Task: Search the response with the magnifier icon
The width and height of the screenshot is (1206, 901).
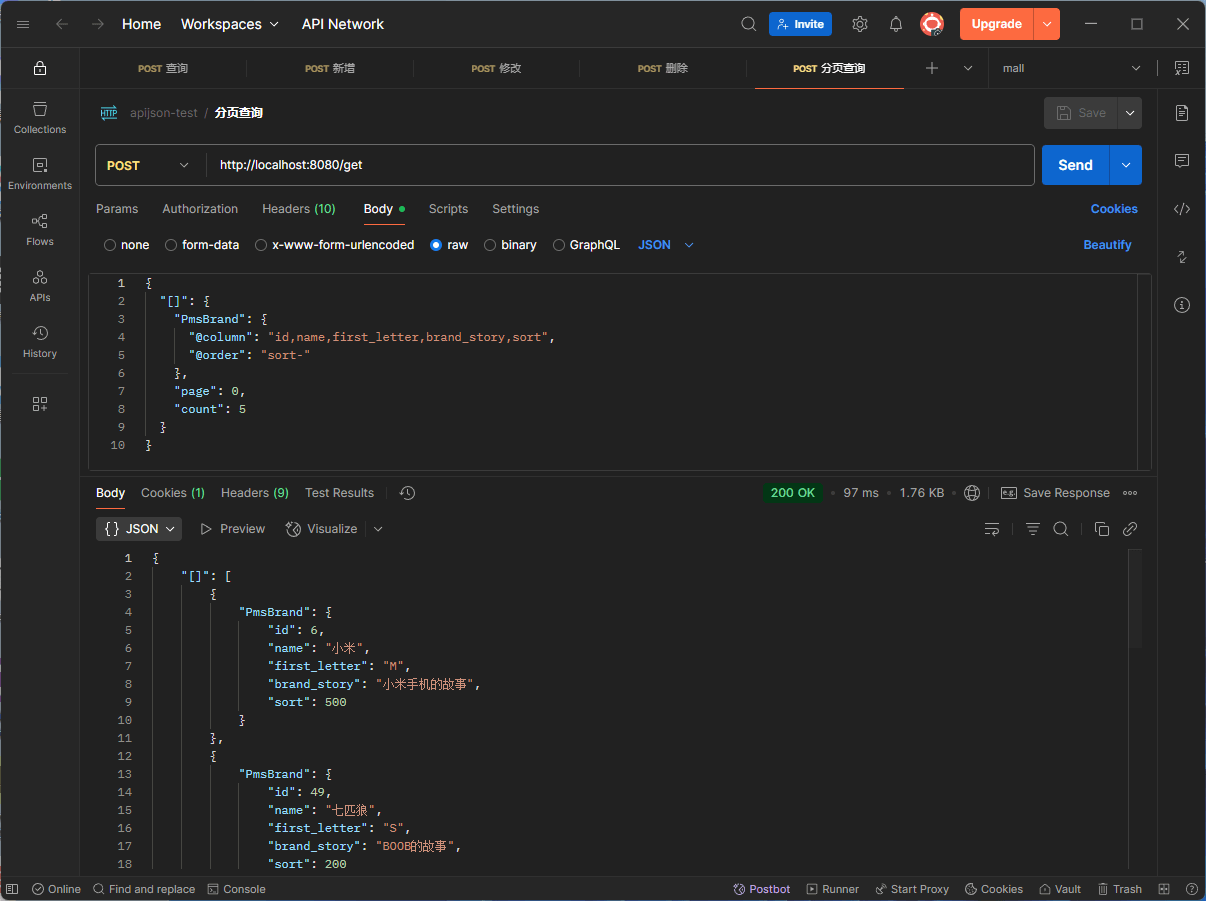Action: 1061,529
